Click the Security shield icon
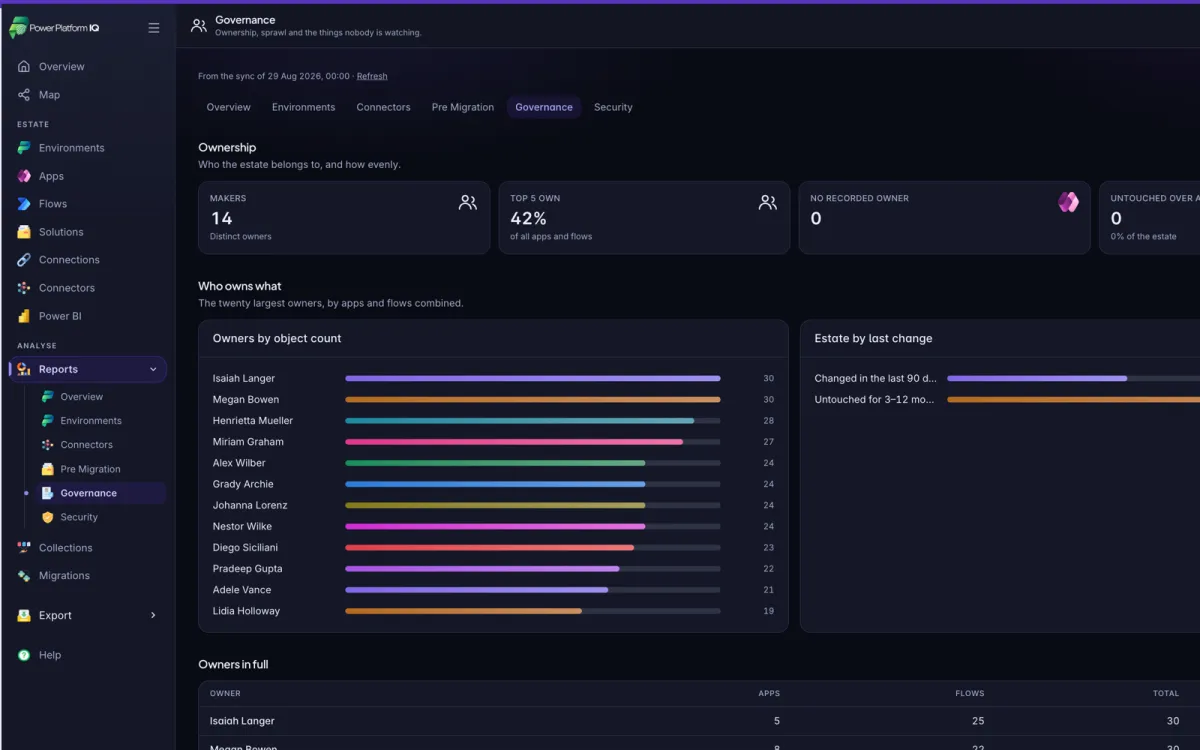1200x750 pixels. (47, 517)
